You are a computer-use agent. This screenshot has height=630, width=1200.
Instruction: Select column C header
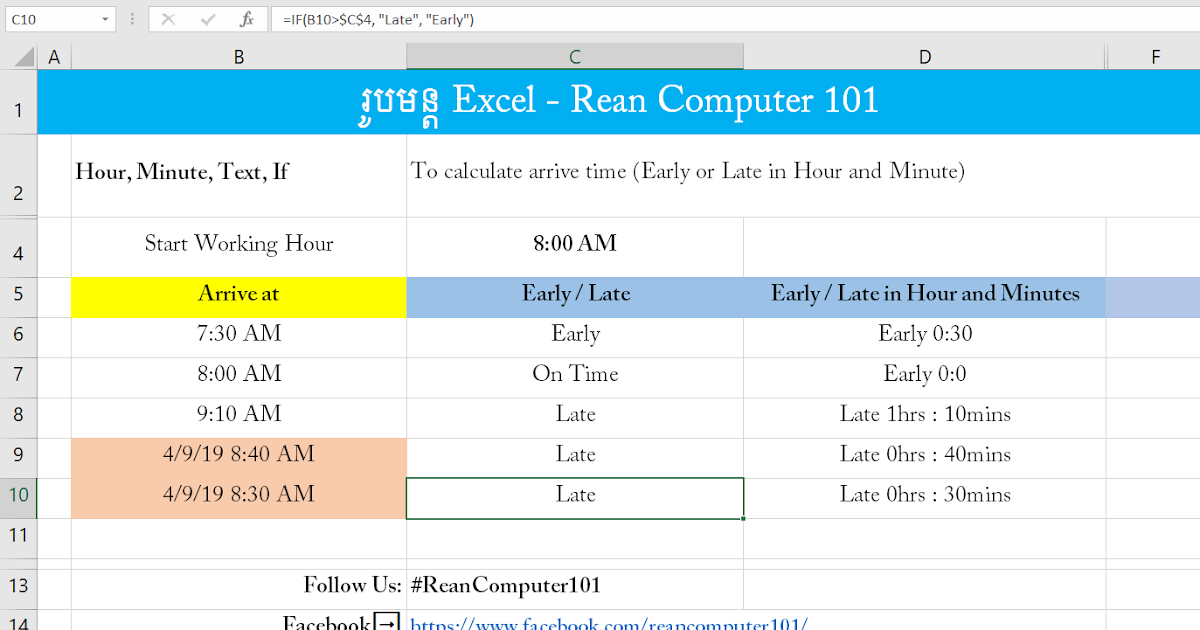575,56
